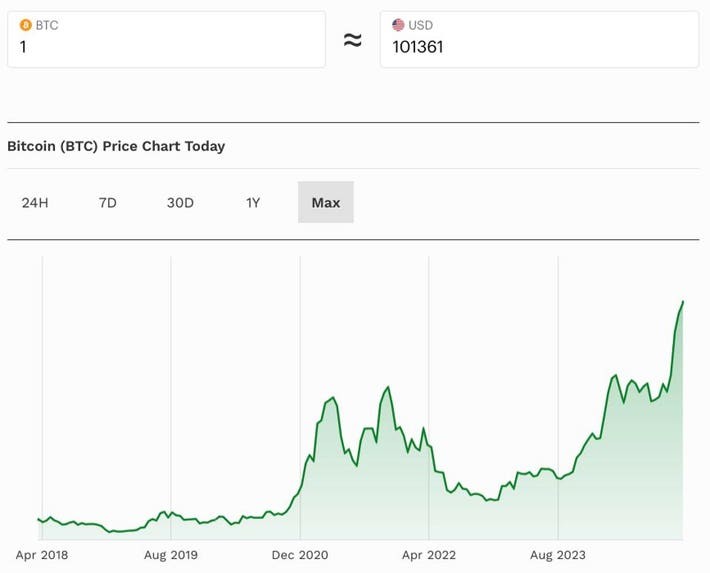The width and height of the screenshot is (710, 573).
Task: Click the Bitcoin (BTC) Price Chart Today heading
Action: pos(116,146)
